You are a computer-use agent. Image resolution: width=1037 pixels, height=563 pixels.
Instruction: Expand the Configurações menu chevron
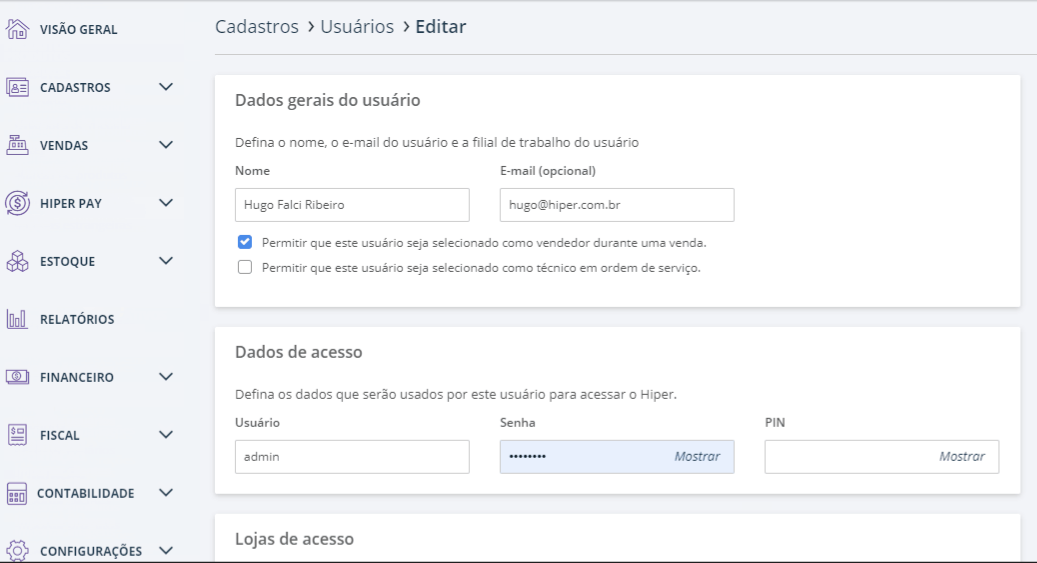166,550
